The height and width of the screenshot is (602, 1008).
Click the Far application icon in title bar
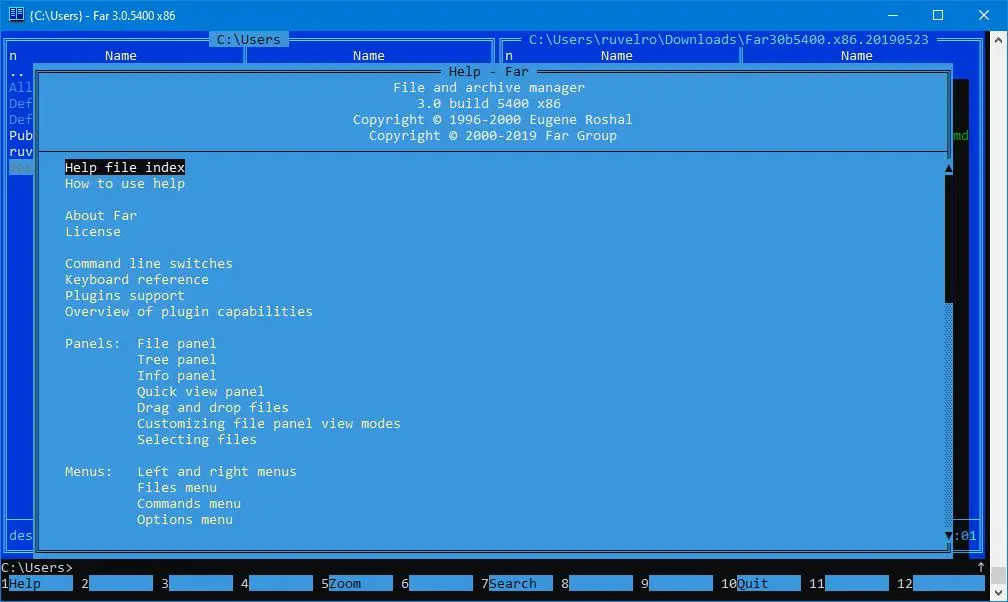tap(16, 15)
